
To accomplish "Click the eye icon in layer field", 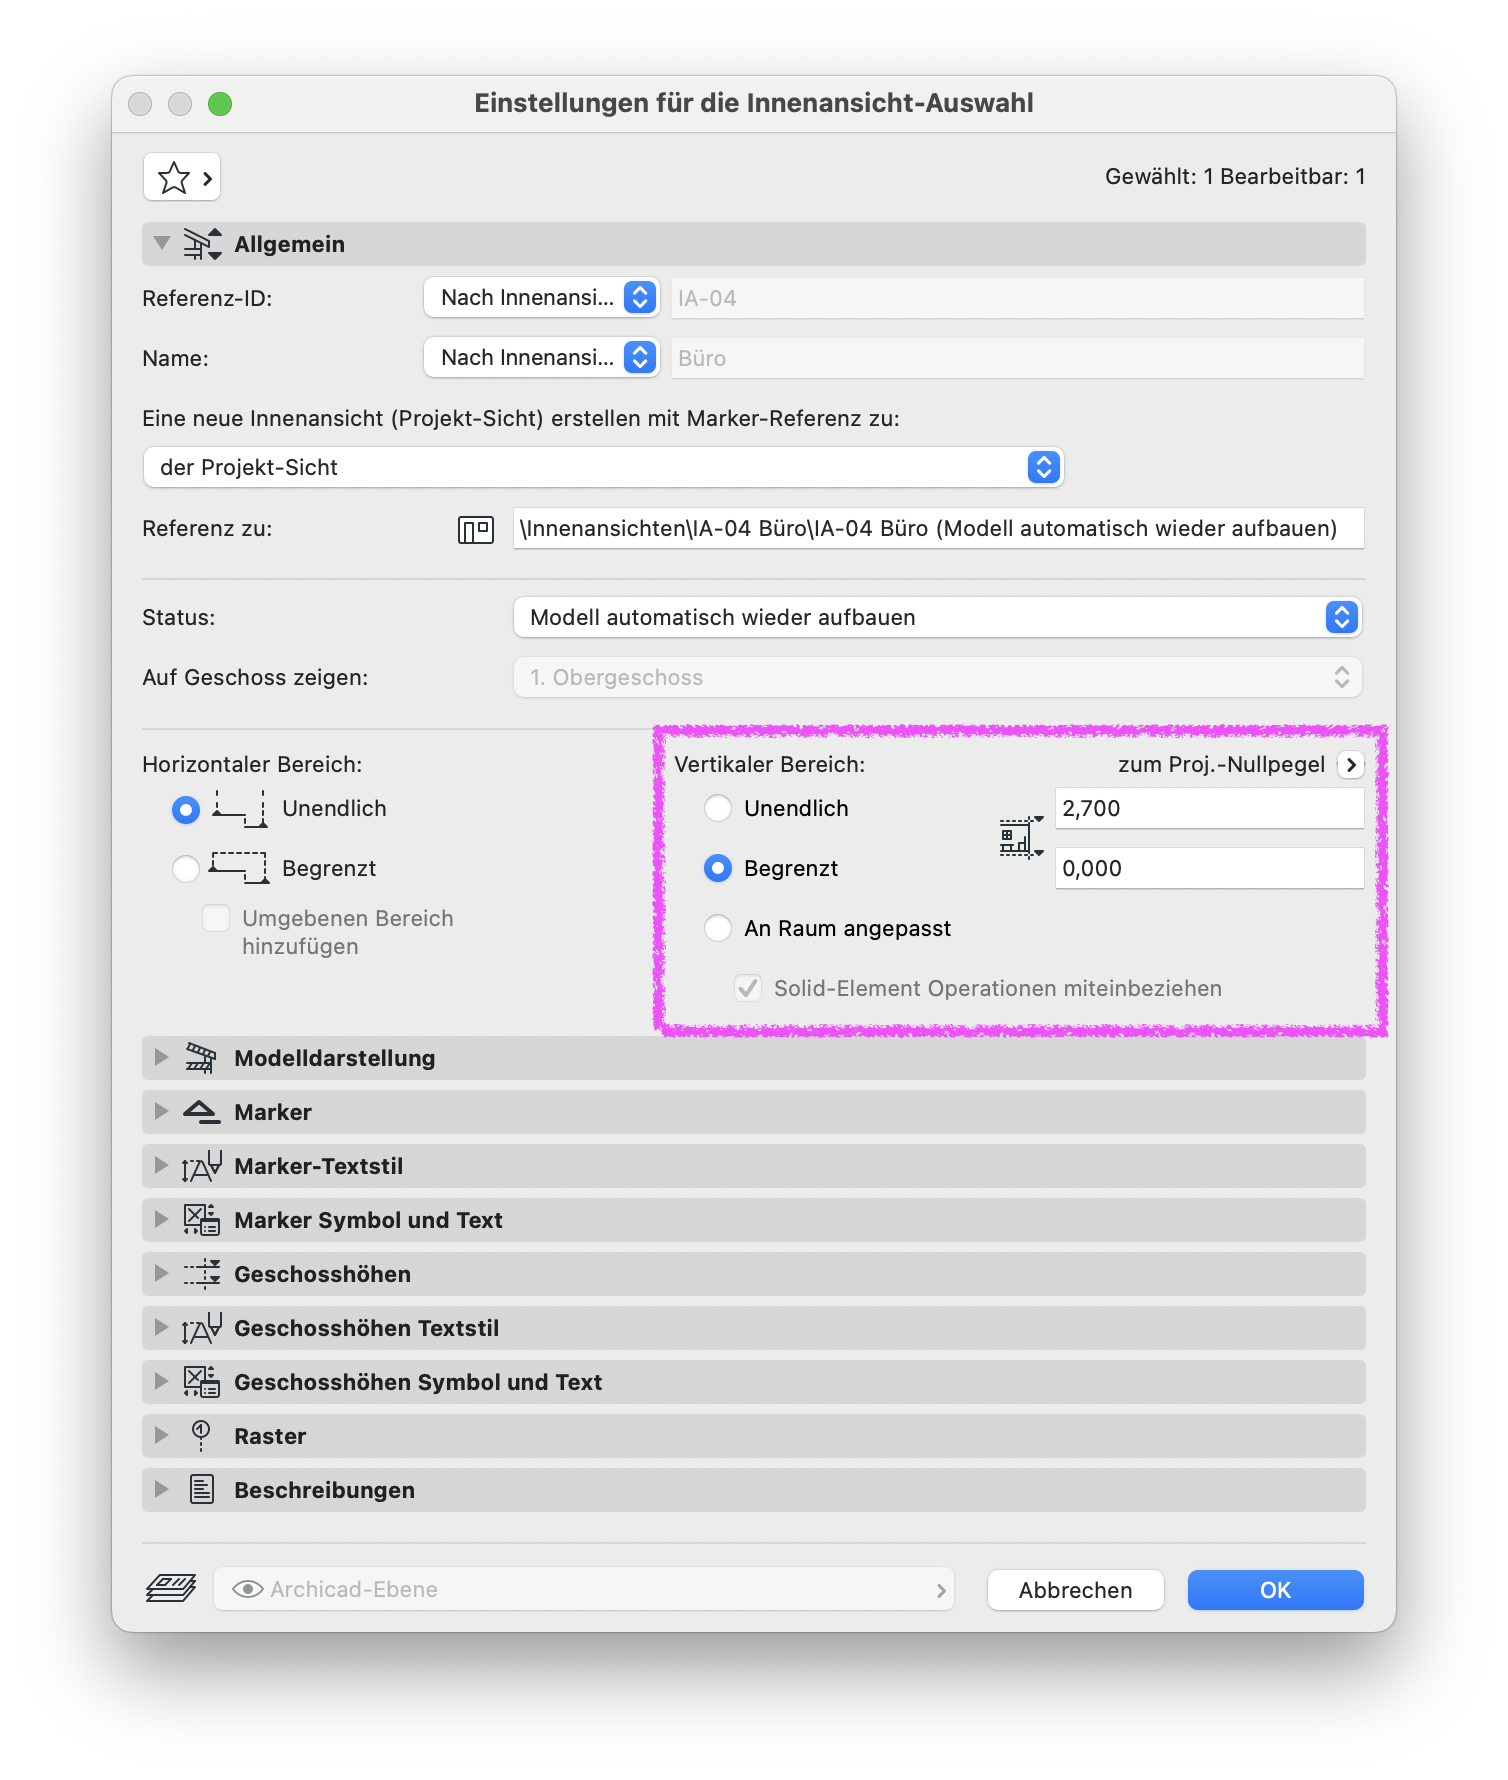I will point(247,1589).
